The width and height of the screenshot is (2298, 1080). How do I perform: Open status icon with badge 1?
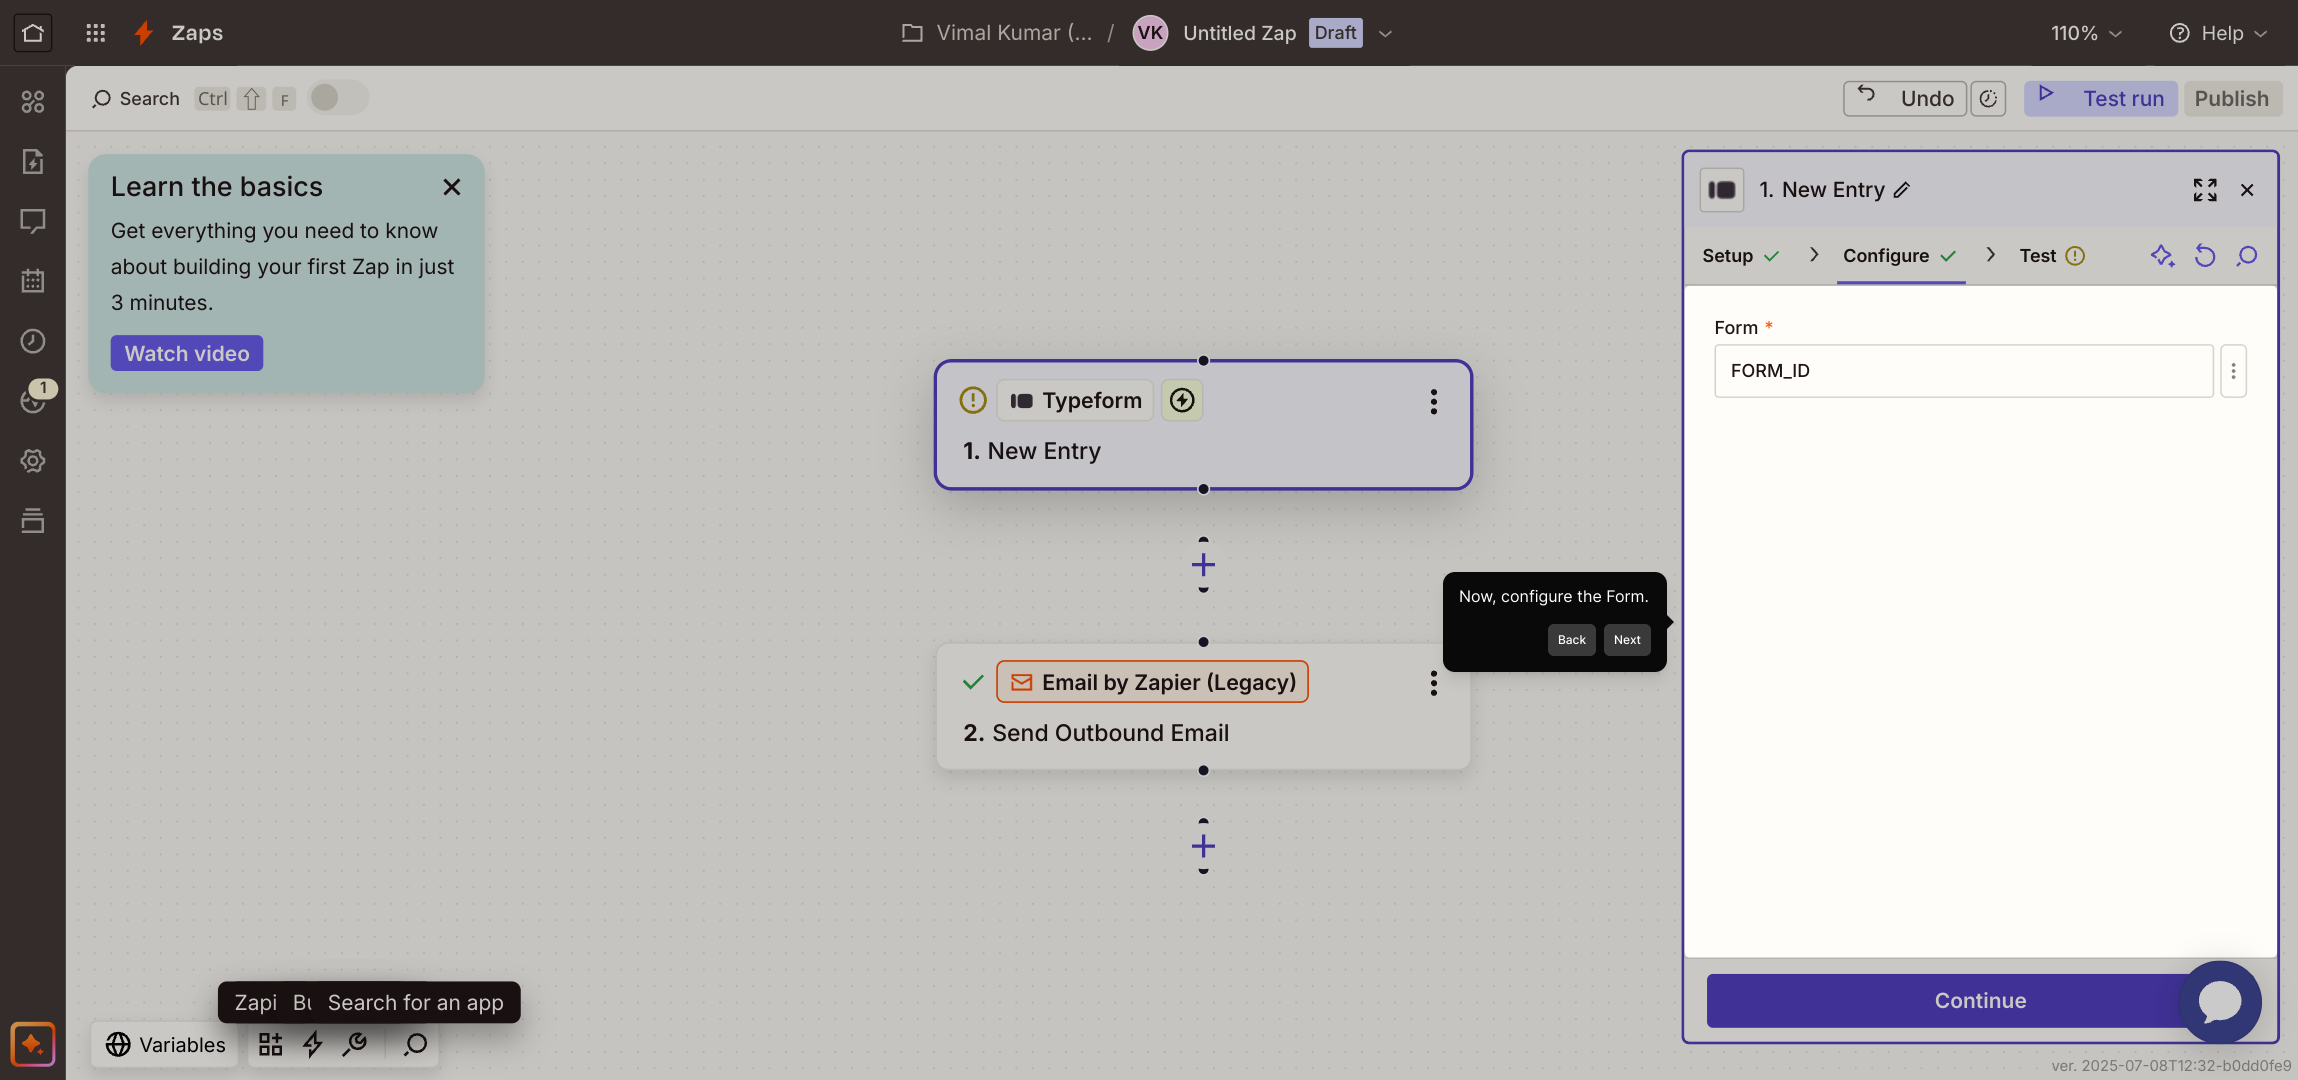tap(35, 399)
